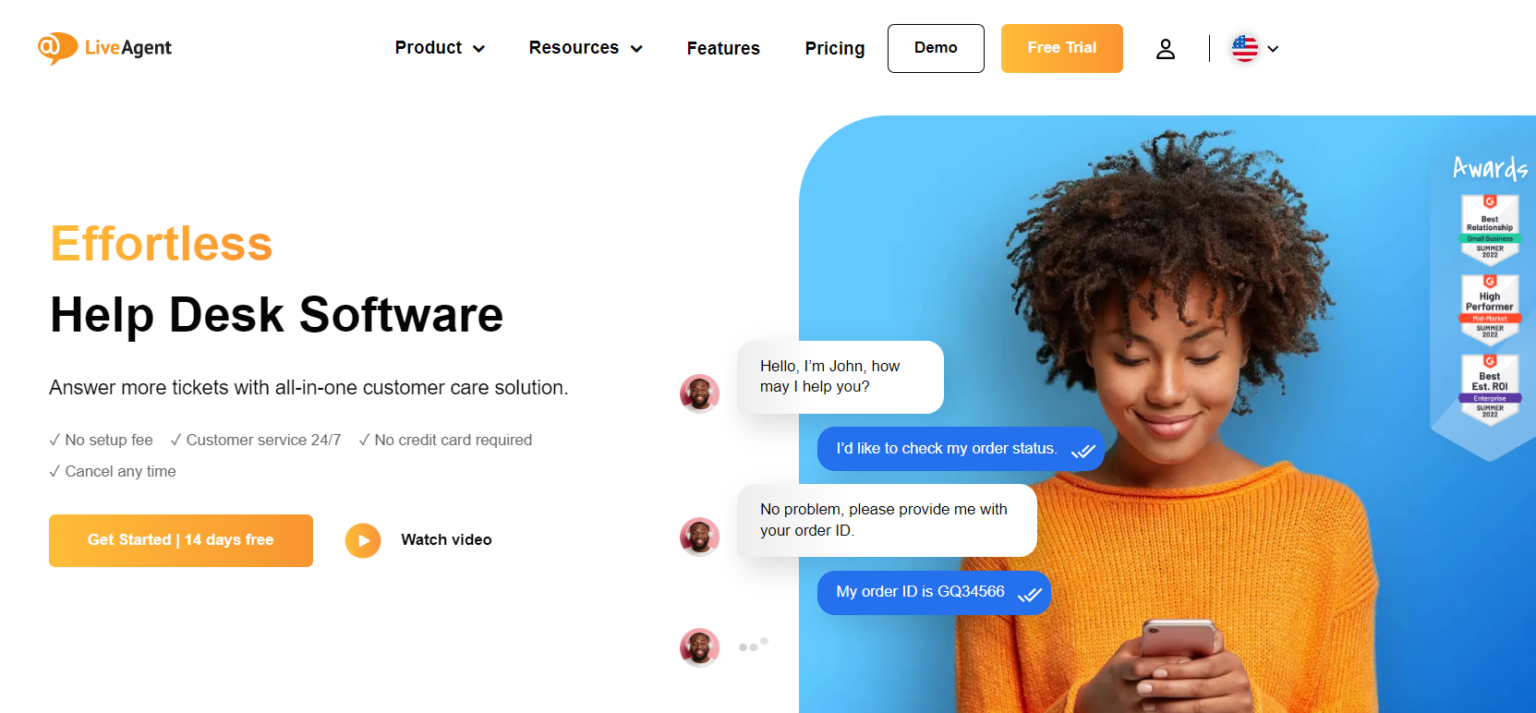The height and width of the screenshot is (713, 1536).
Task: Click Get Started 14 days free
Action: (x=181, y=540)
